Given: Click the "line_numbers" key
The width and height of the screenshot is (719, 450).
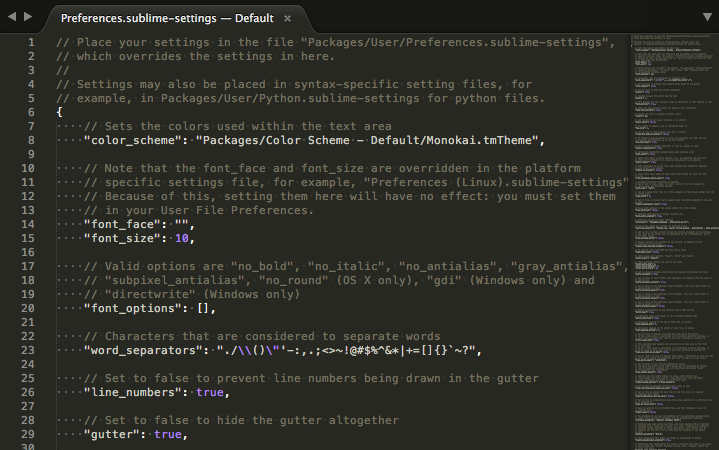Looking at the screenshot, I should [x=133, y=393].
